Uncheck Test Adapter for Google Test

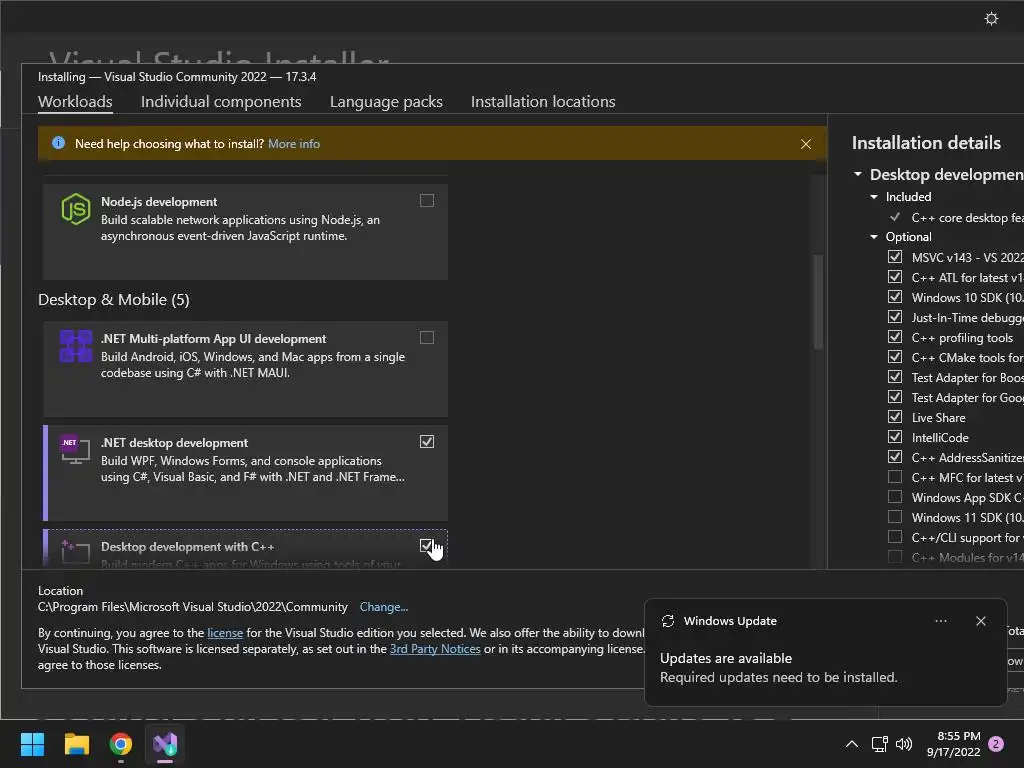pyautogui.click(x=895, y=397)
